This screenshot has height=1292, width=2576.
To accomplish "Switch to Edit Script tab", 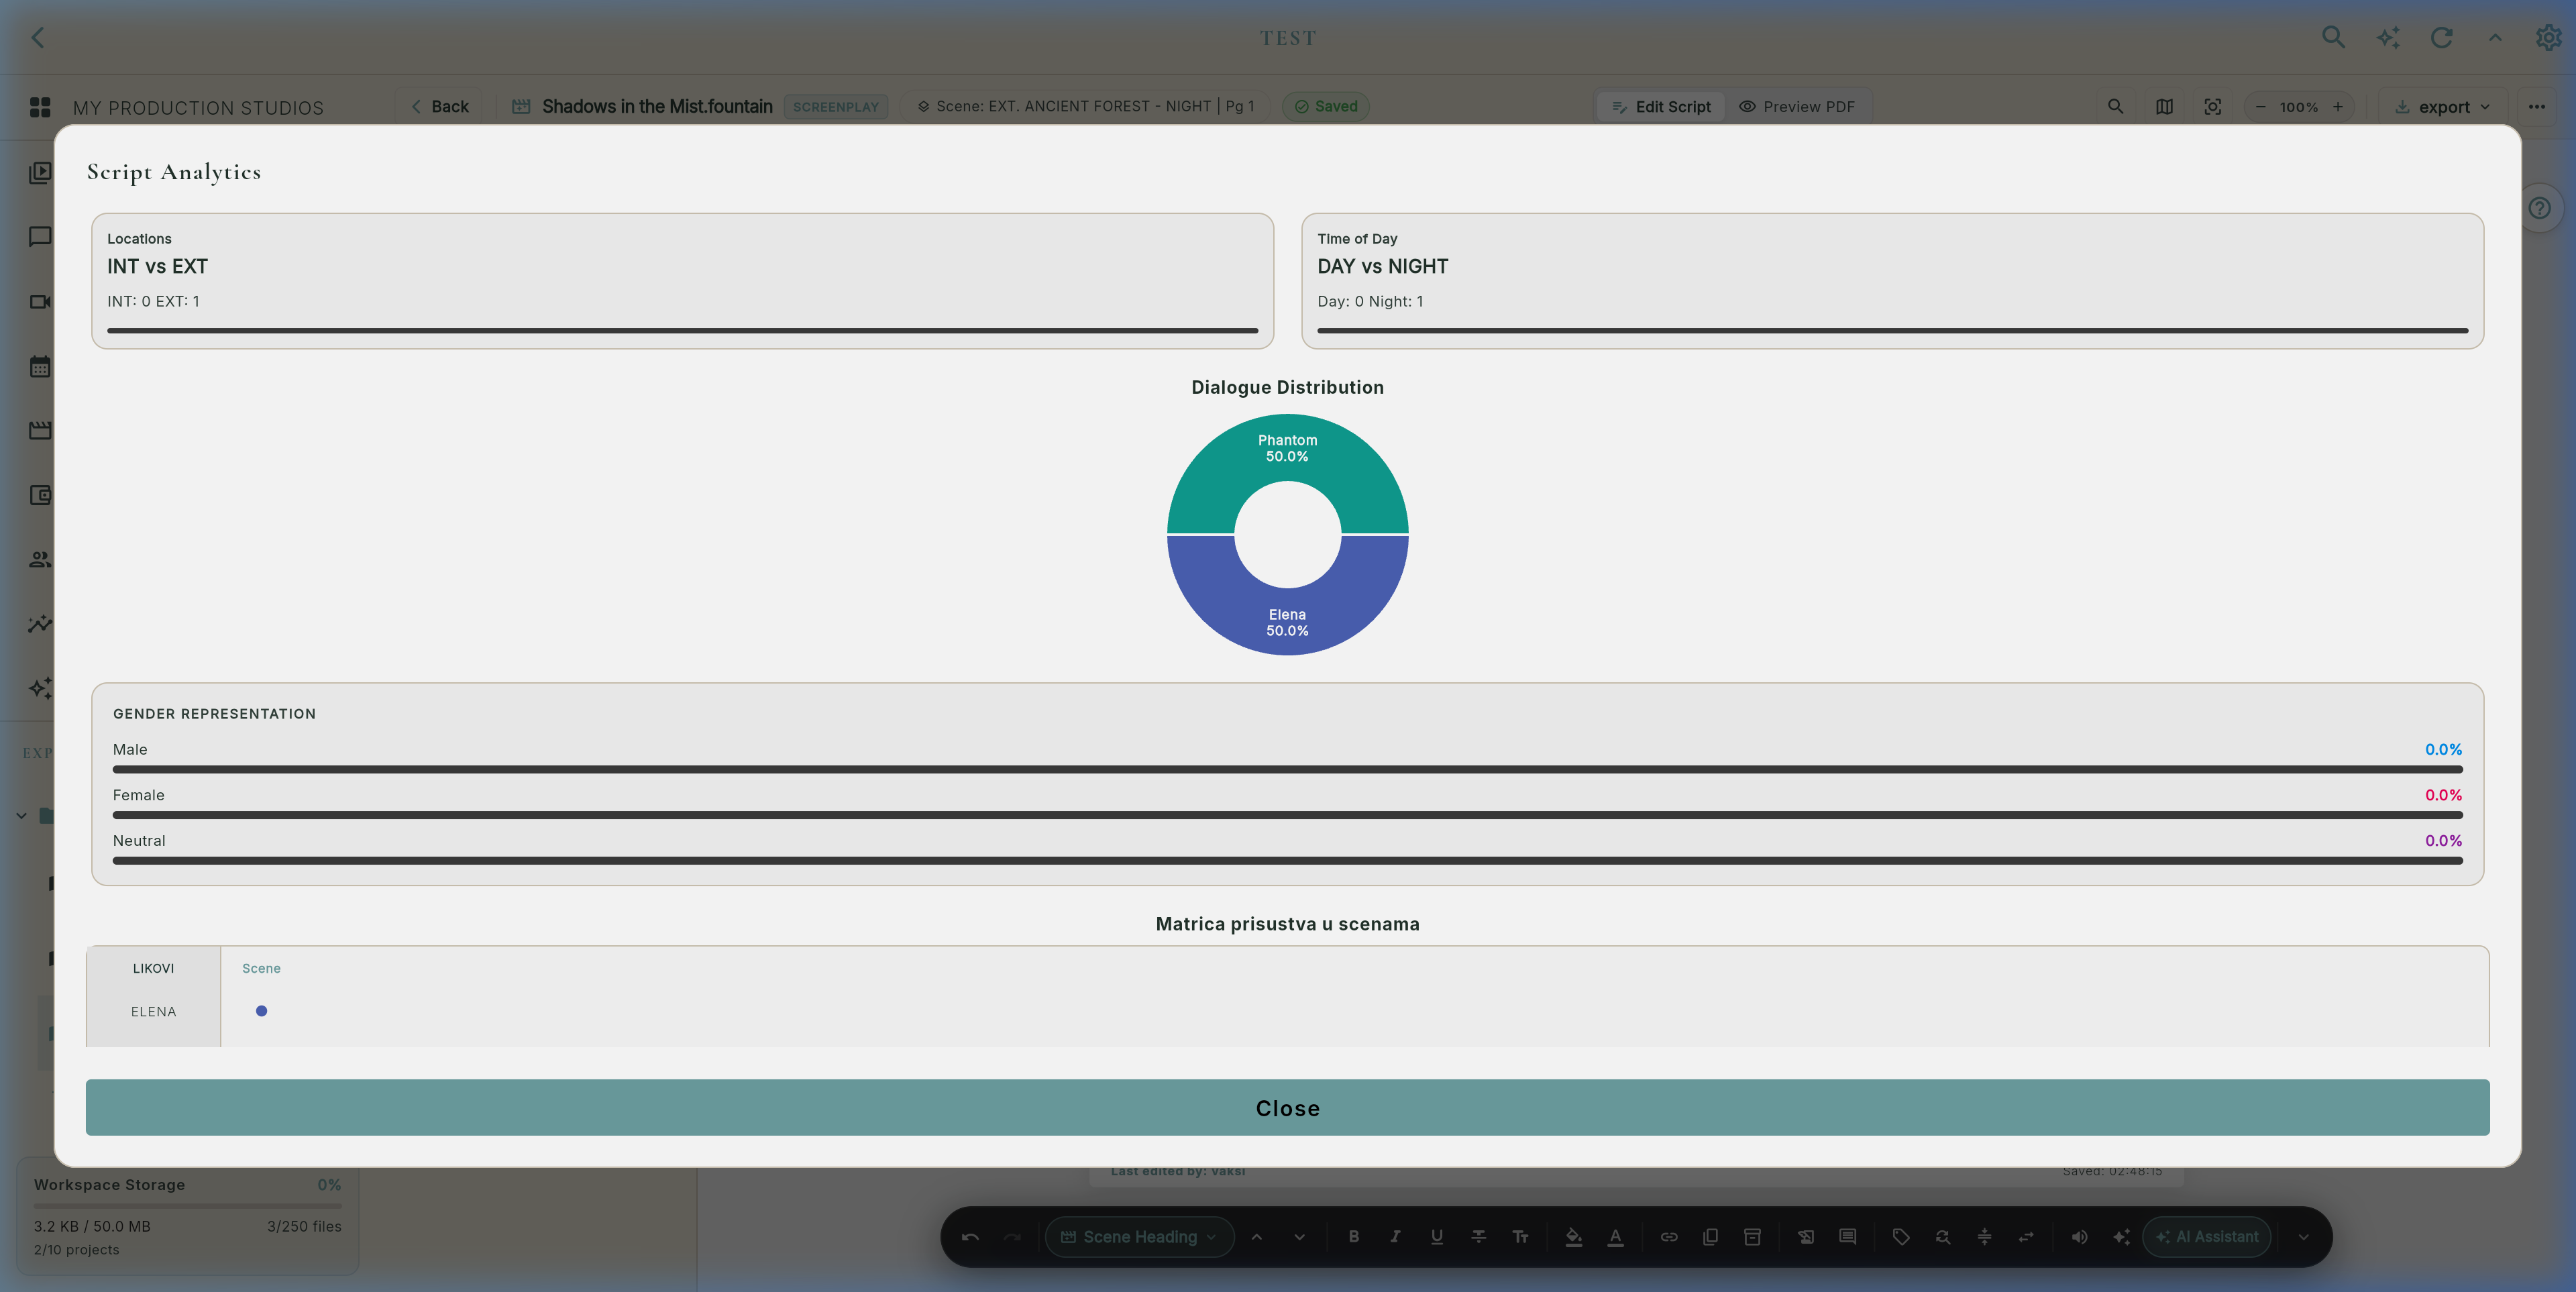I will coord(1661,107).
